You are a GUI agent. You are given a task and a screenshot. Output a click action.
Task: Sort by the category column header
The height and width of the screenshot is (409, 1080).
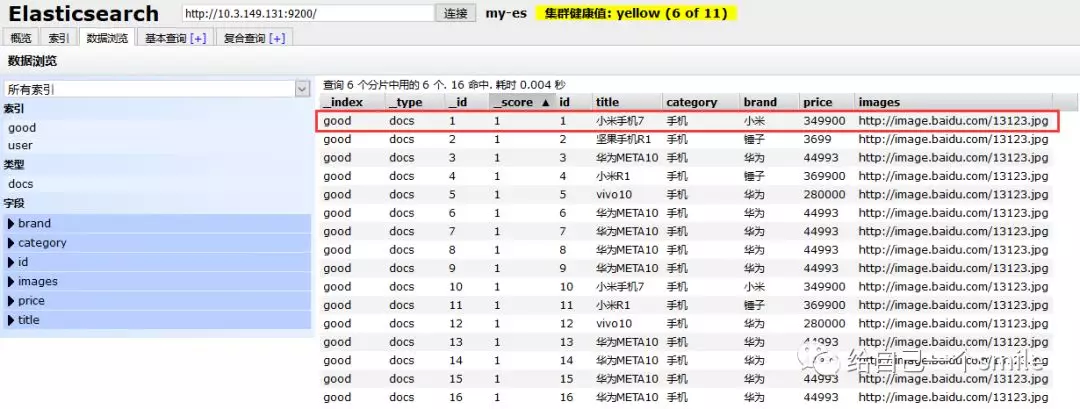click(701, 102)
